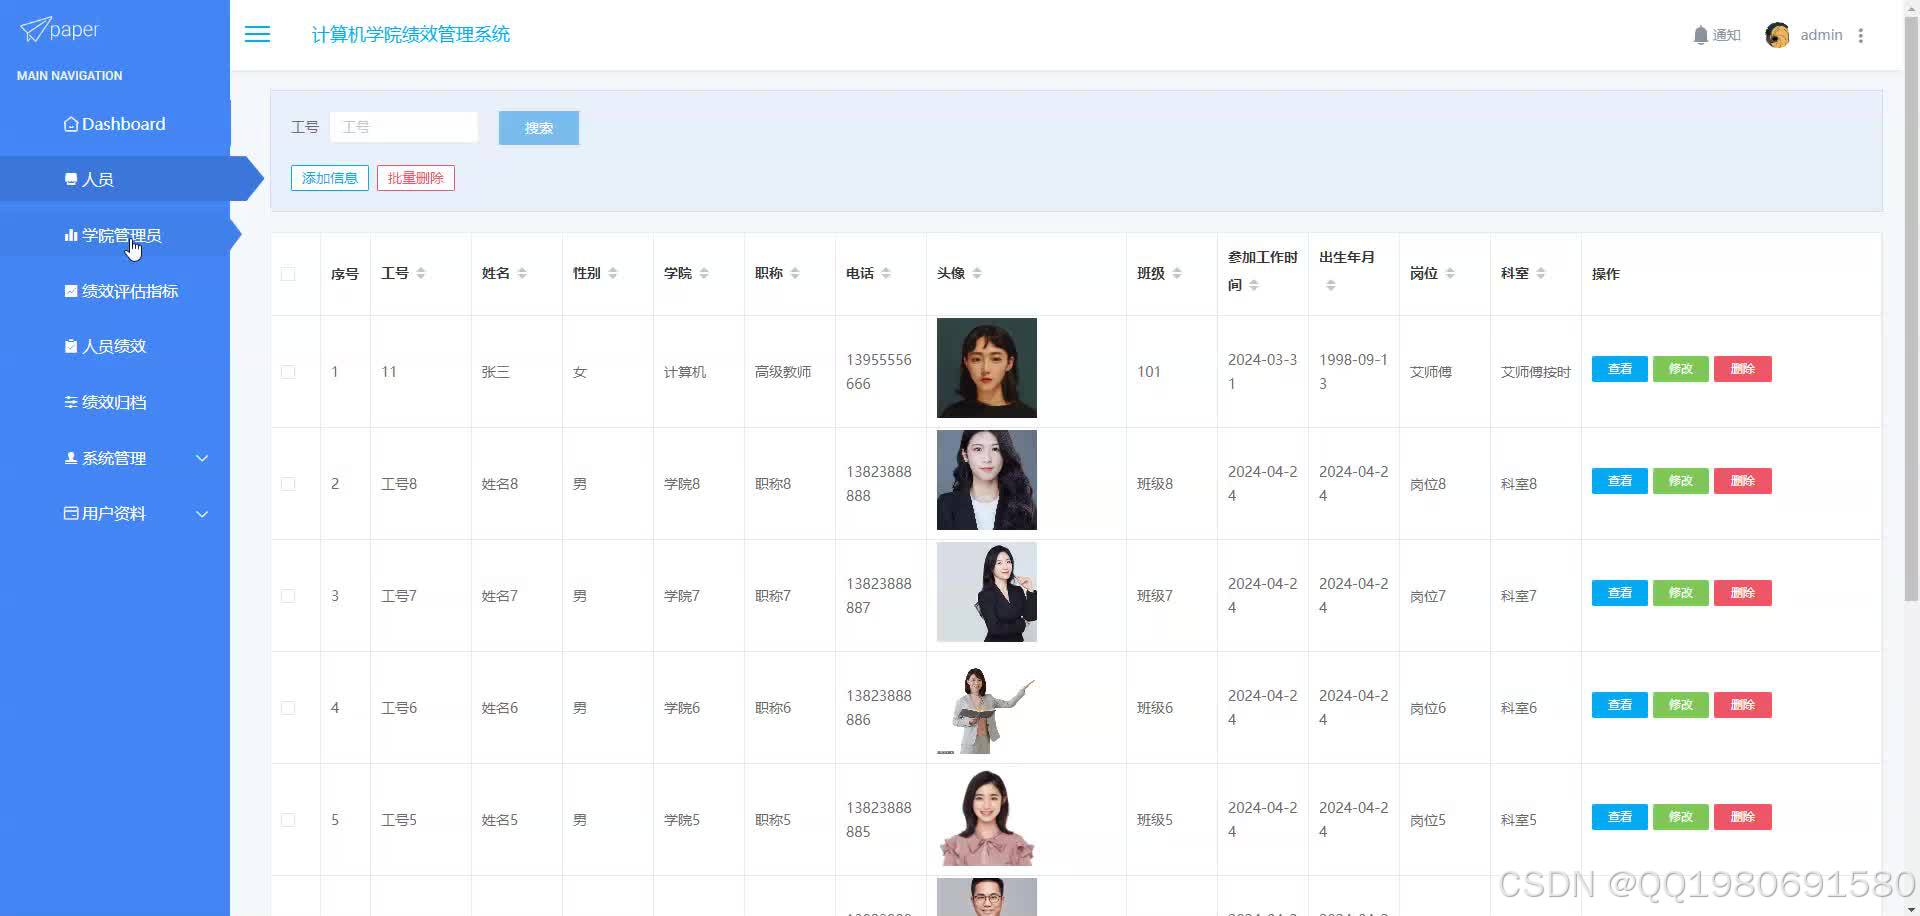Click 修改 for row 姓名8

click(1681, 481)
